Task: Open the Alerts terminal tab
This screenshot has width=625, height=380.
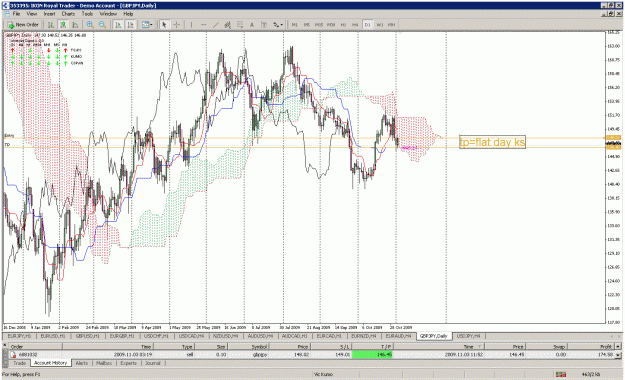Action: pos(82,363)
